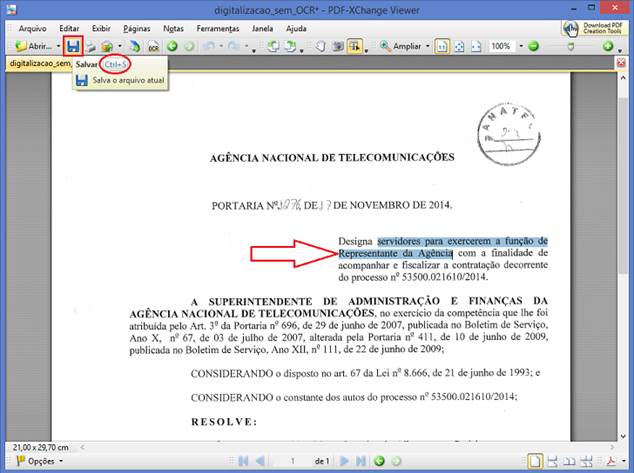The height and width of the screenshot is (473, 634).
Task: Click the zoom slider handle
Action: tap(571, 46)
